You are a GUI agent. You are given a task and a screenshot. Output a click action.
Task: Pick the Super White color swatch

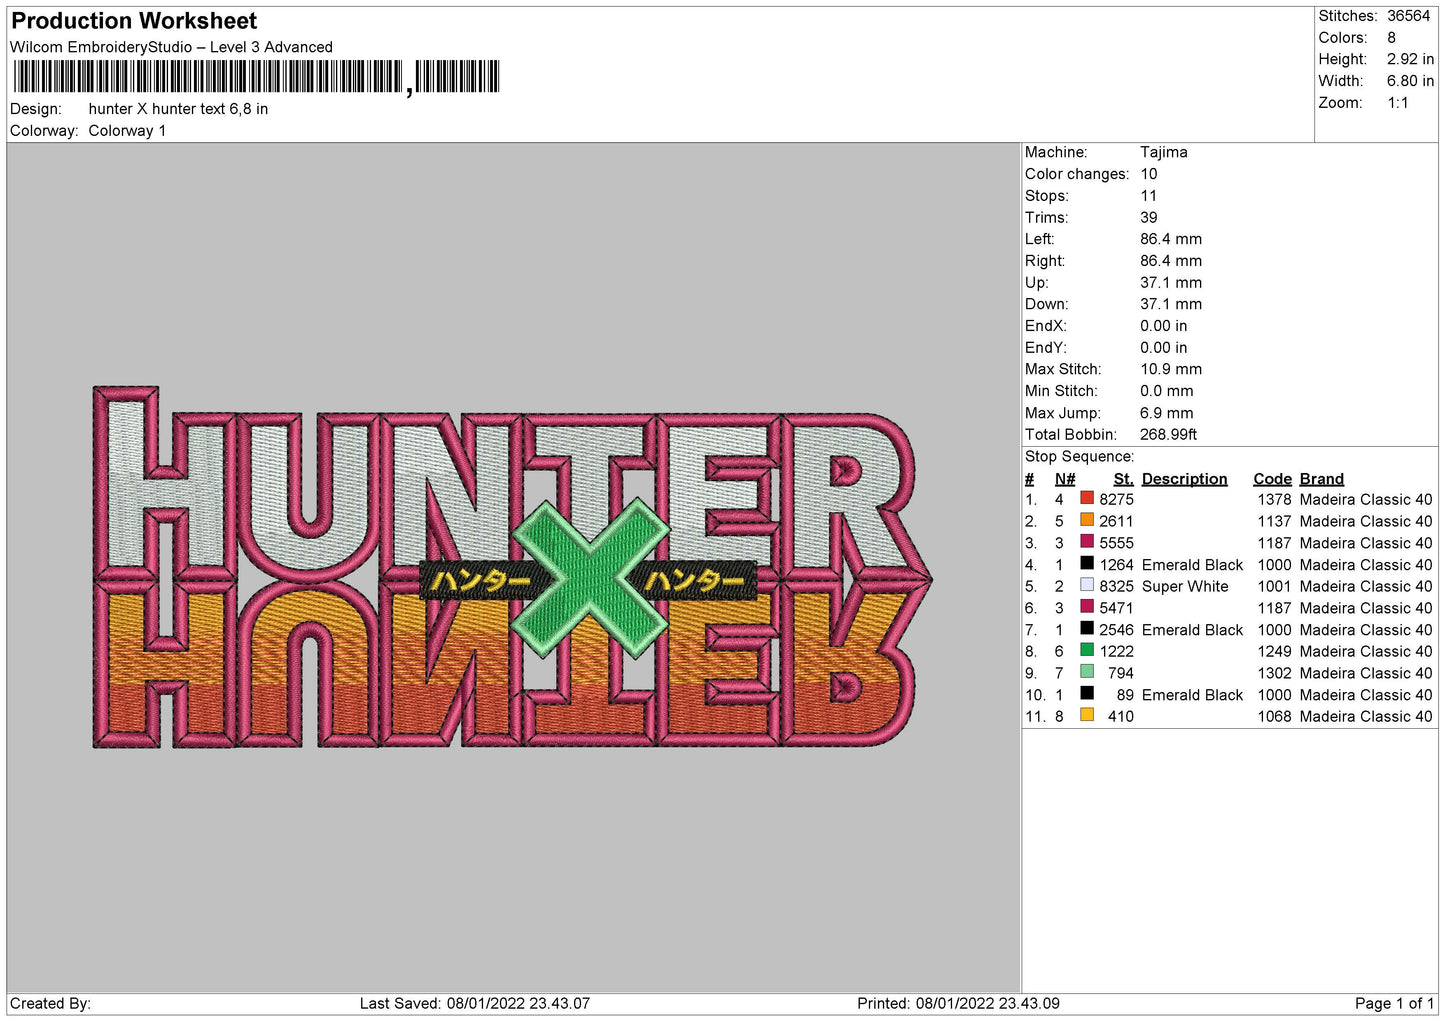click(1087, 585)
